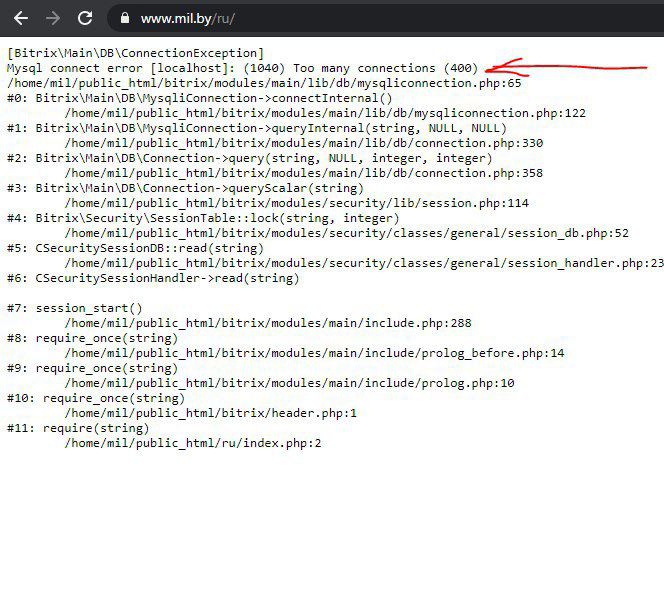This screenshot has height=609, width=664.
Task: Click the prolog_before.php:14 path
Action: 314,353
